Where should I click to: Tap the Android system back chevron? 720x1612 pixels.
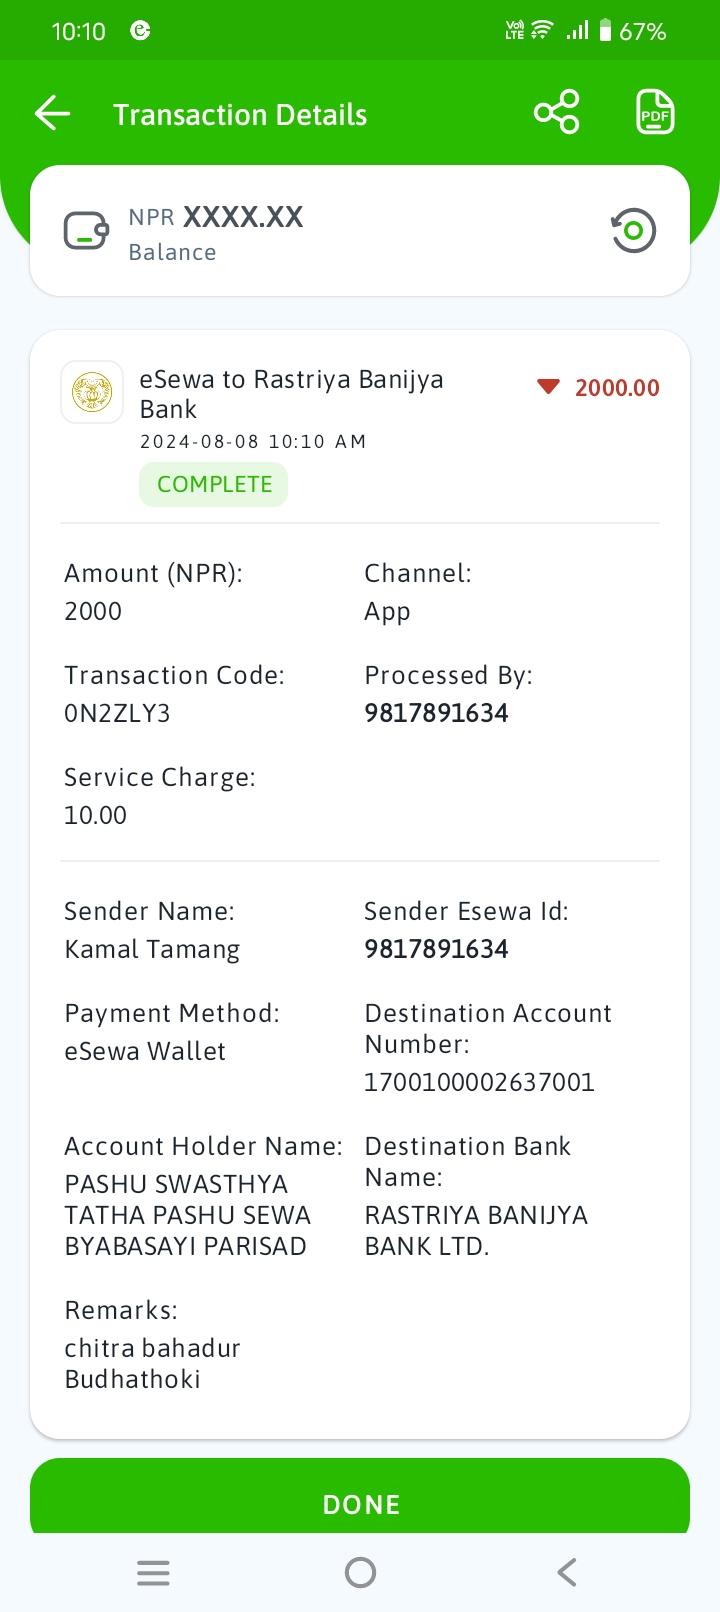[567, 1573]
